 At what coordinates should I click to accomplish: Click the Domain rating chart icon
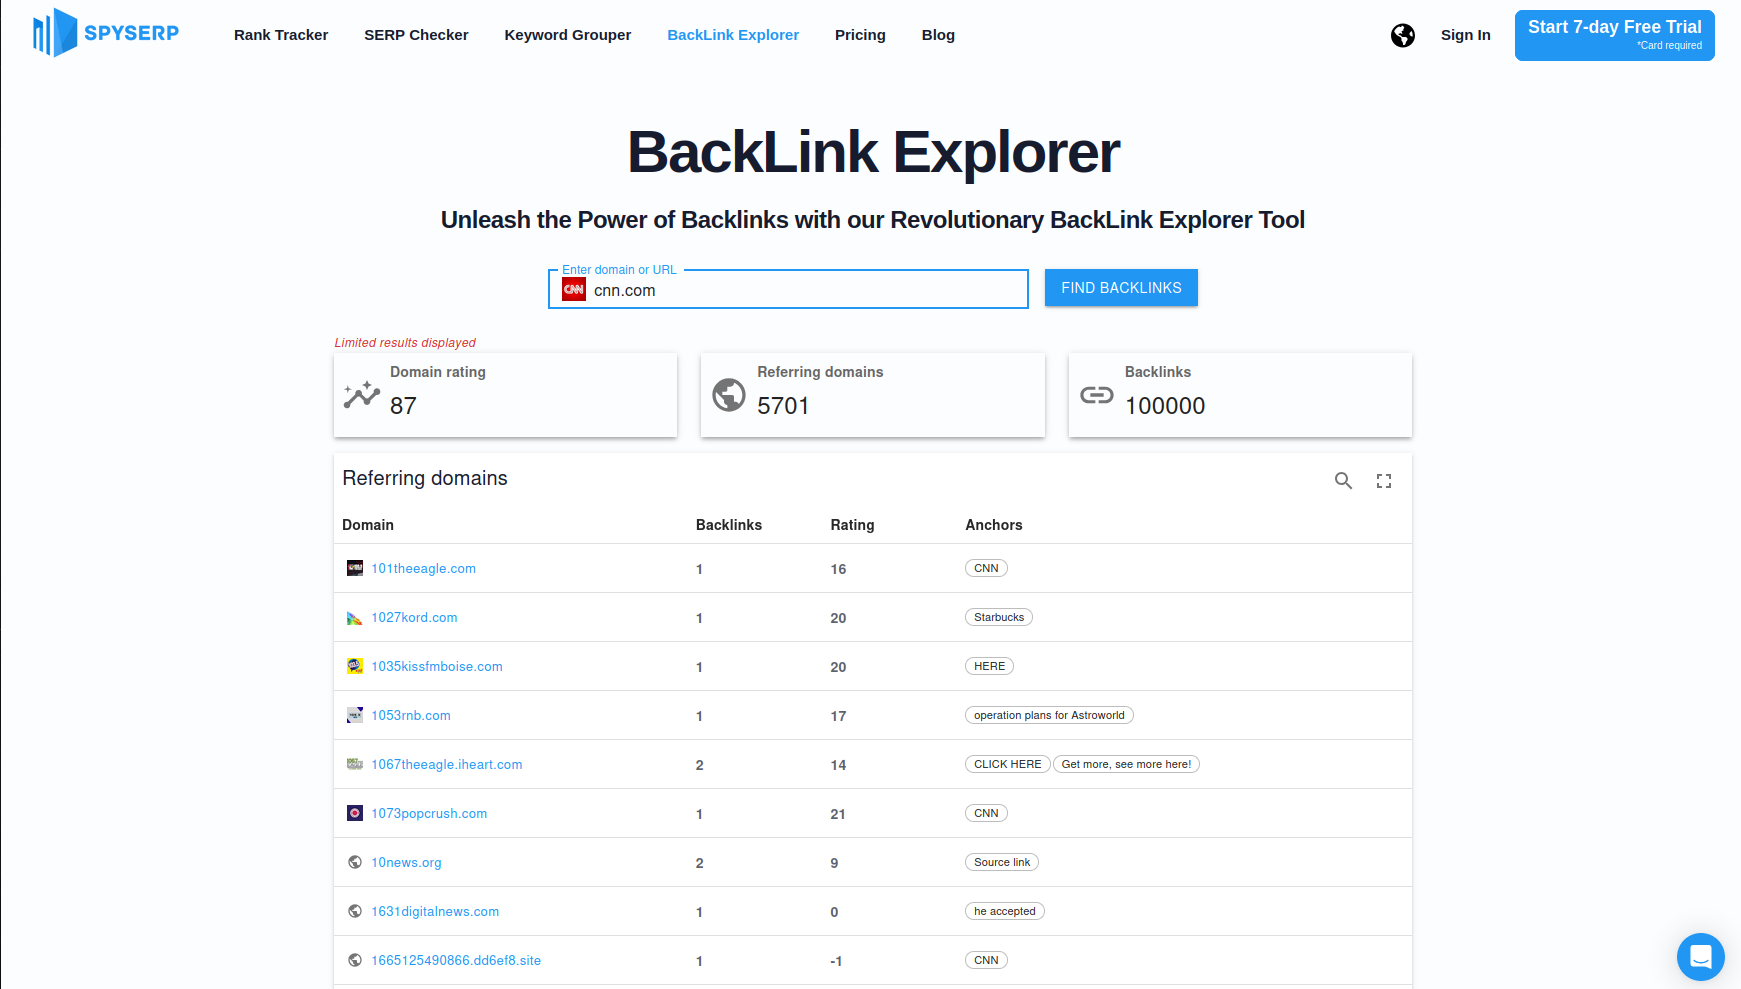click(x=359, y=392)
